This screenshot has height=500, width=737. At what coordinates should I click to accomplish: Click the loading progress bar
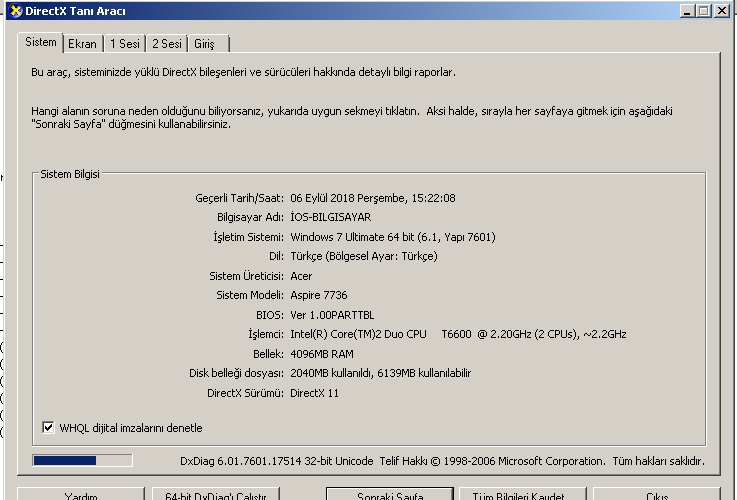pyautogui.click(x=82, y=461)
